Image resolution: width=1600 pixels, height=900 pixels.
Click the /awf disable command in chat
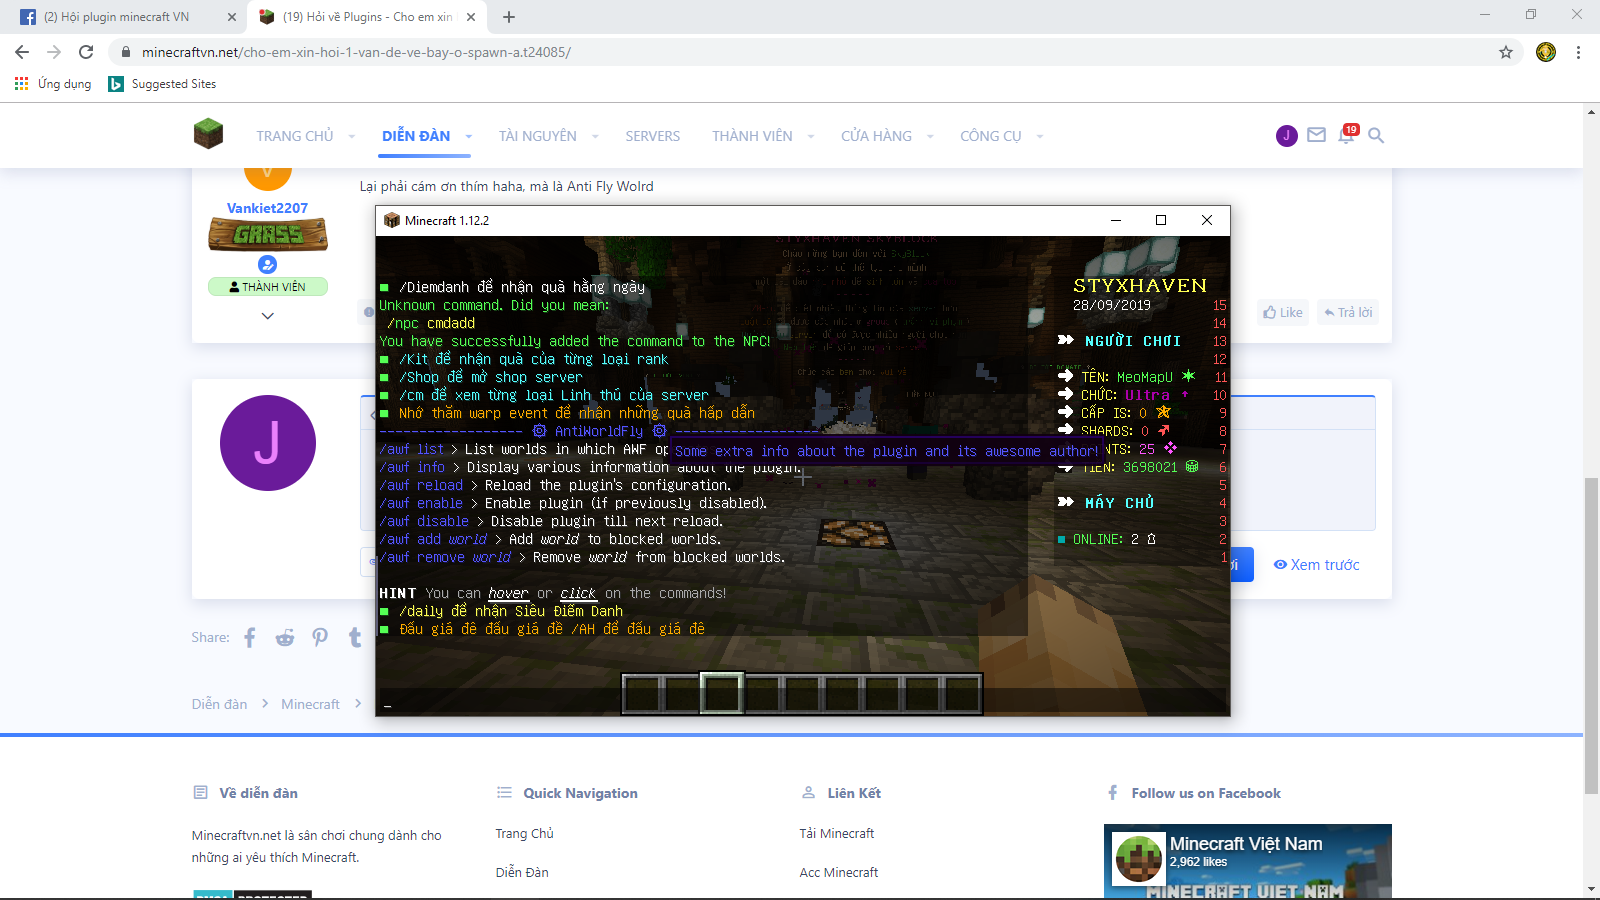click(x=424, y=521)
